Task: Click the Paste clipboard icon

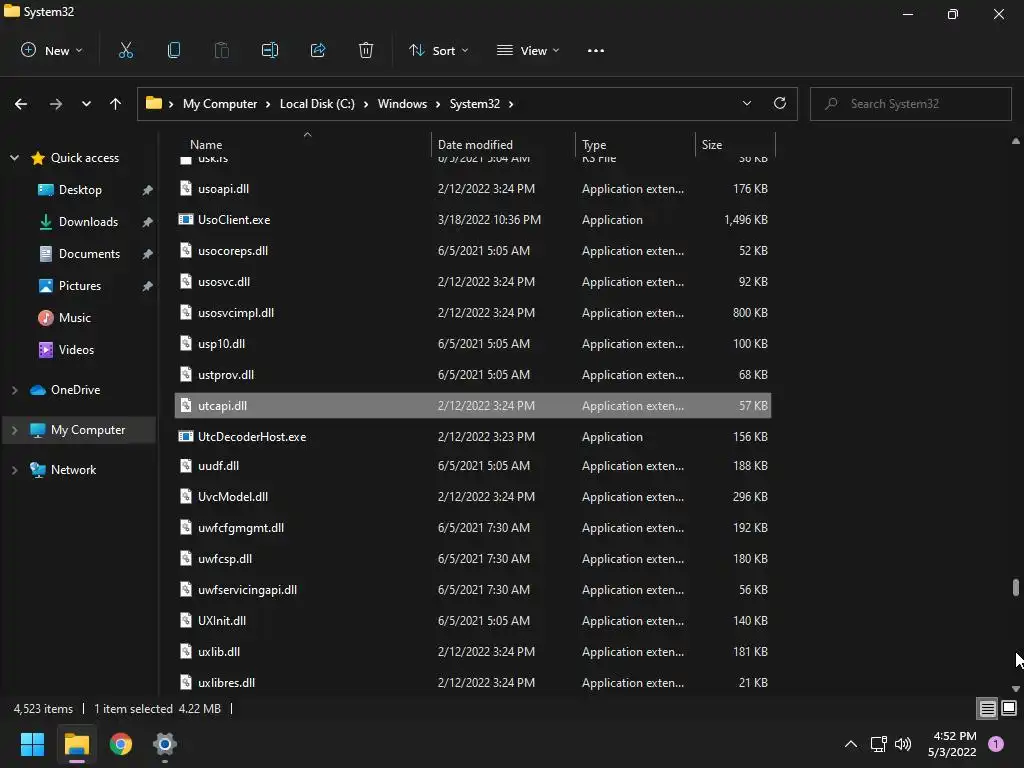Action: 221,50
